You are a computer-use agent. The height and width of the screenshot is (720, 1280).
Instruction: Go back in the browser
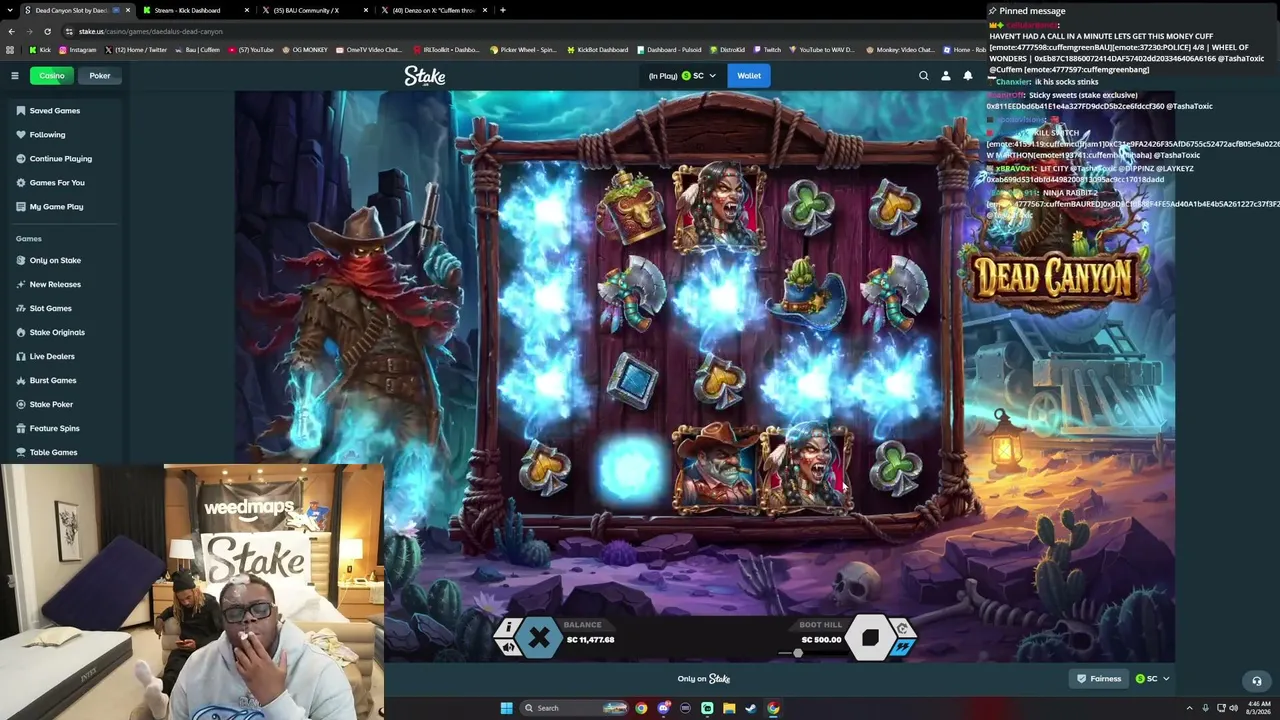click(x=11, y=31)
